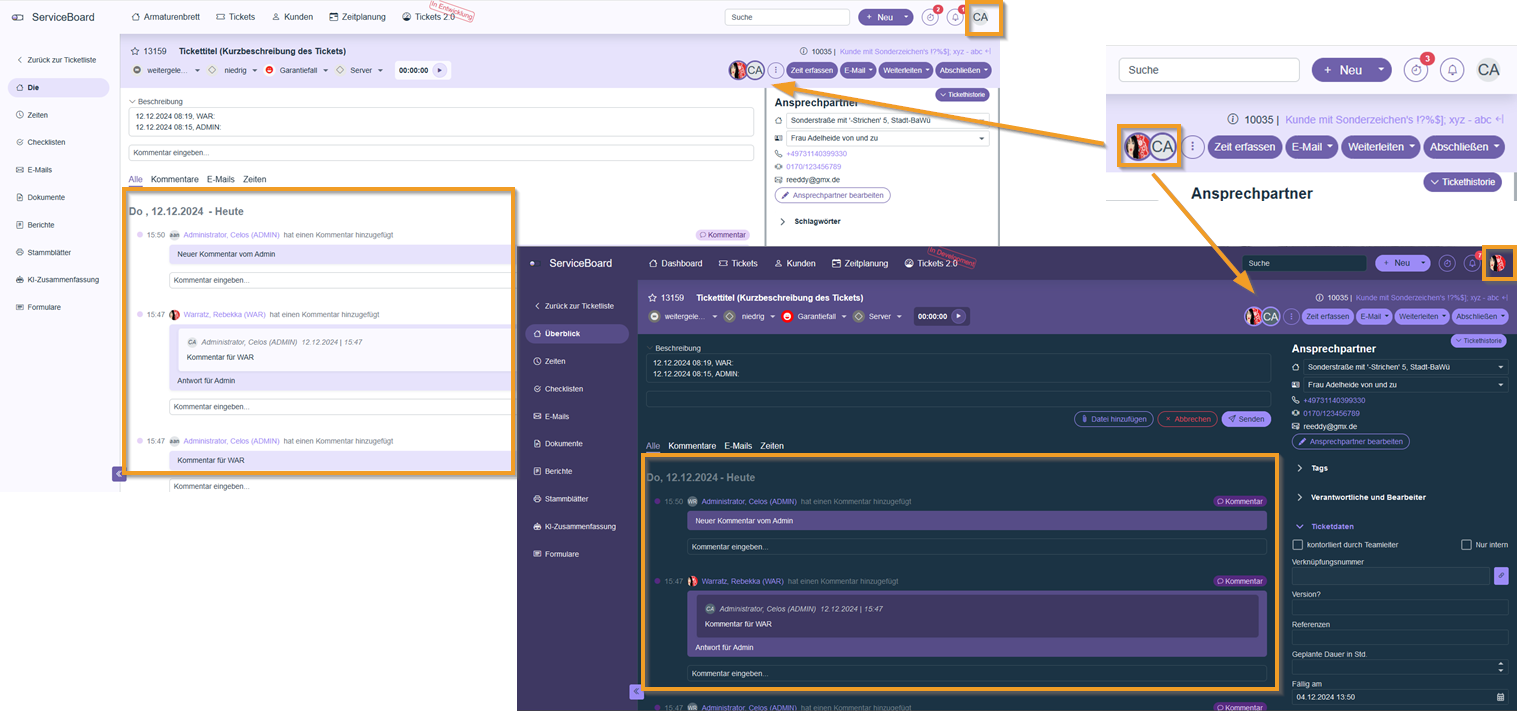Open the calendar picker in Fällig am field
The image size is (1517, 711).
(x=1500, y=697)
